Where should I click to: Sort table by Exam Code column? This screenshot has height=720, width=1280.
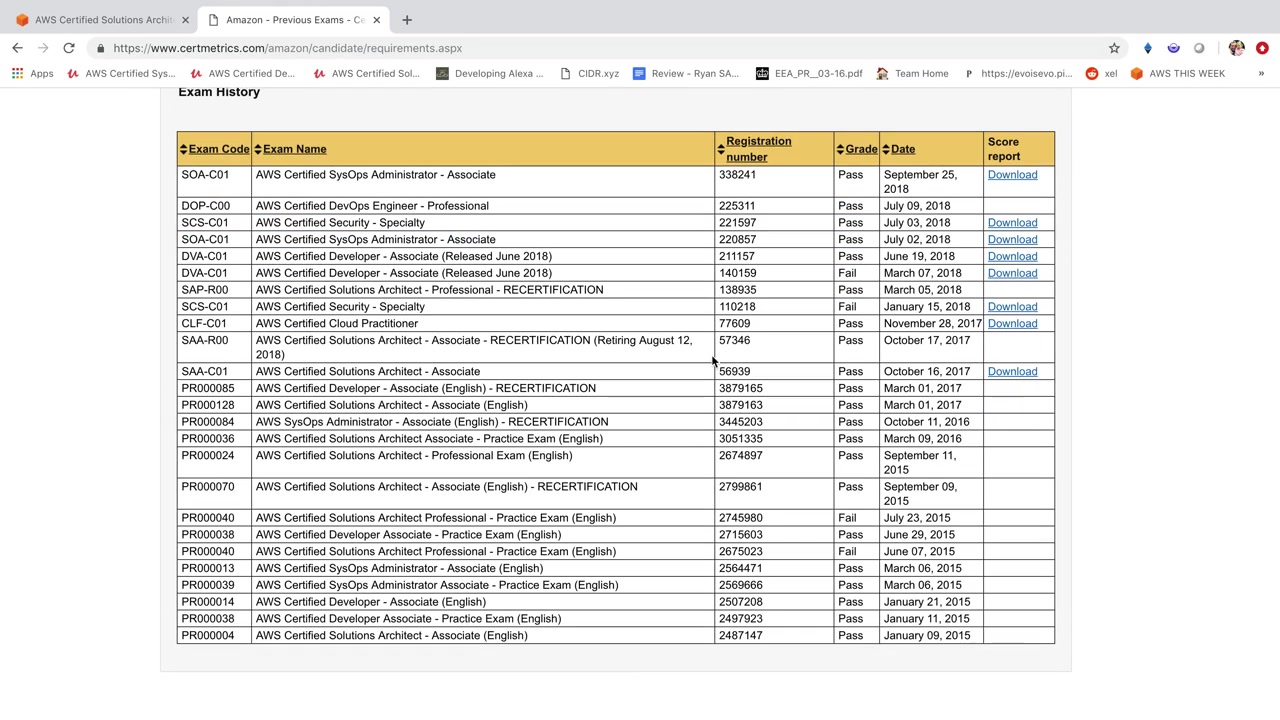pos(218,149)
